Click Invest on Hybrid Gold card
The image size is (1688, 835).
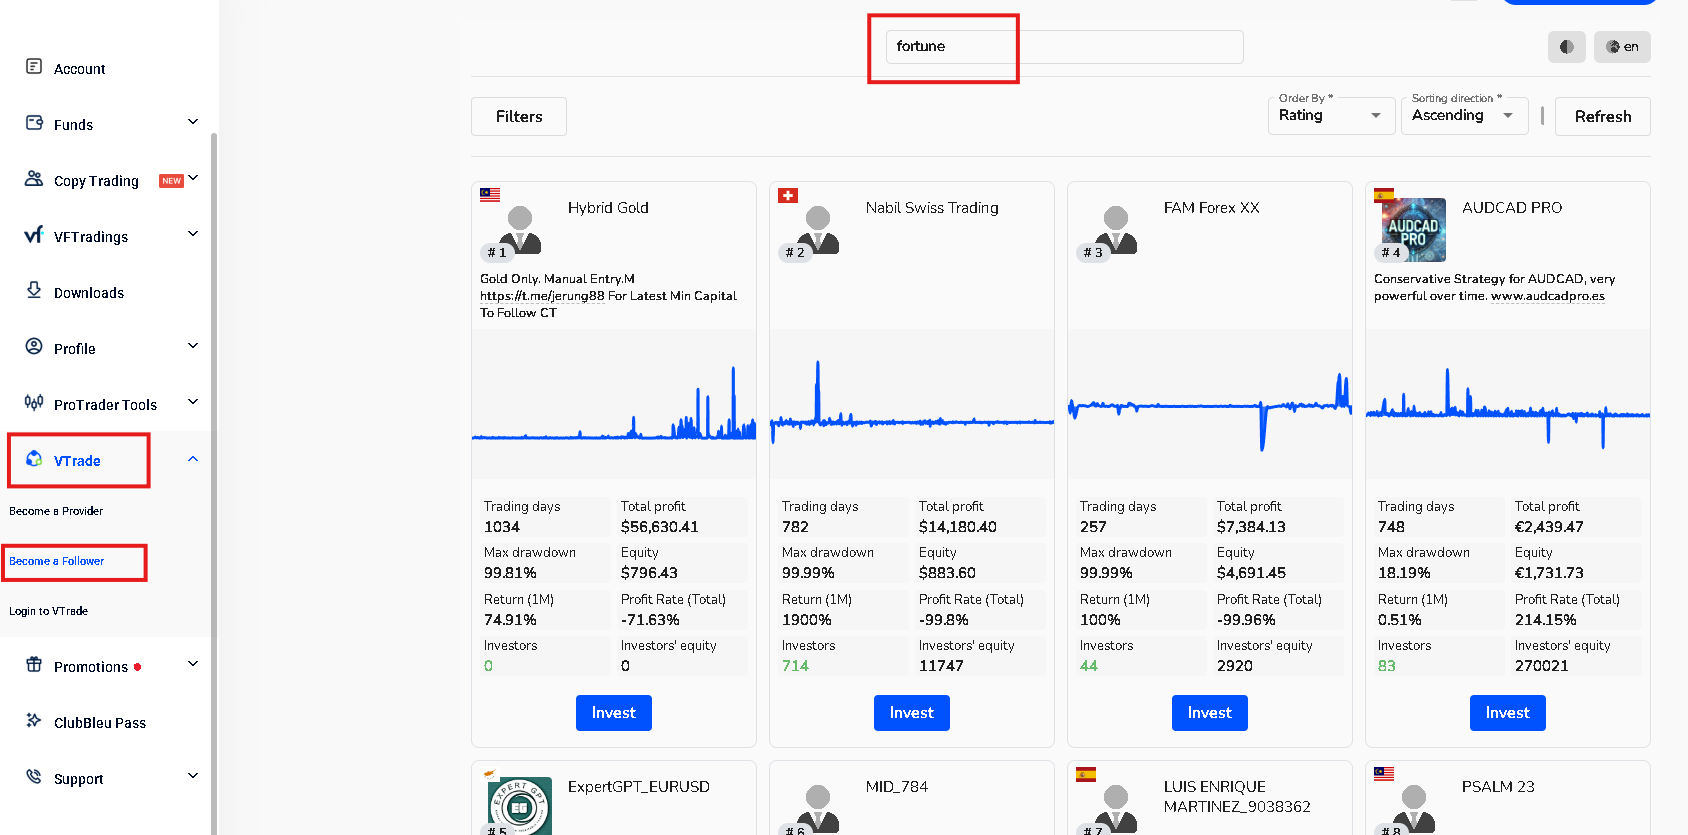(613, 713)
